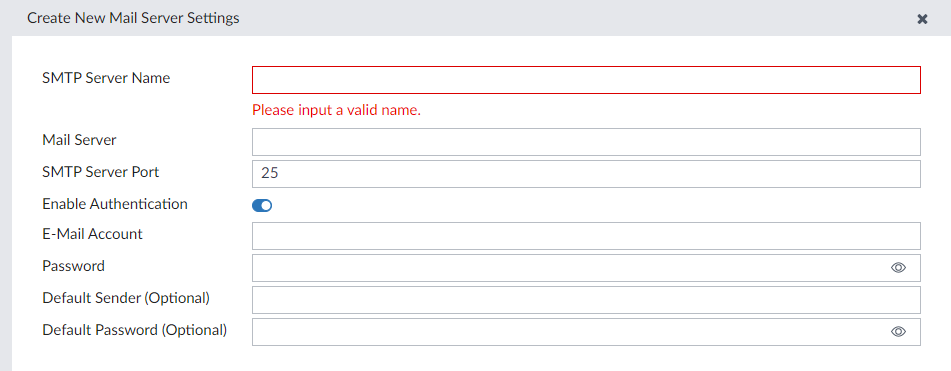The image size is (951, 371).
Task: Click the Enable Authentication label text
Action: [x=115, y=204]
